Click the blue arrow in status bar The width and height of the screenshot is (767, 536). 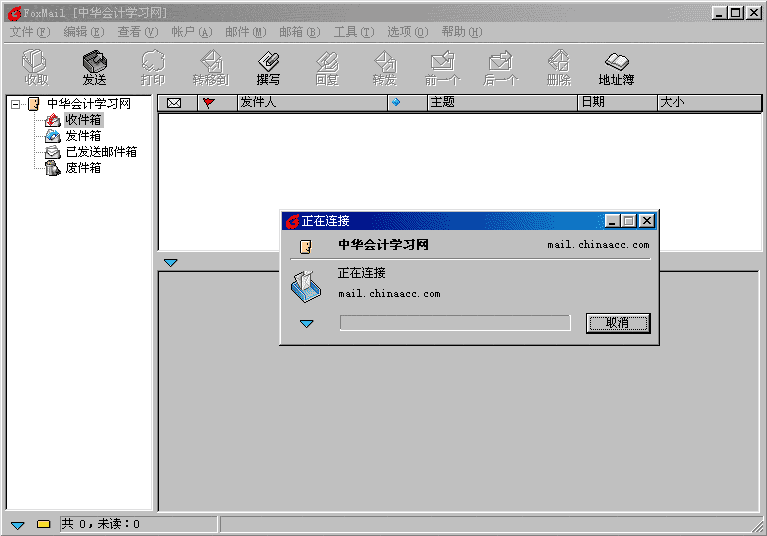pyautogui.click(x=18, y=525)
